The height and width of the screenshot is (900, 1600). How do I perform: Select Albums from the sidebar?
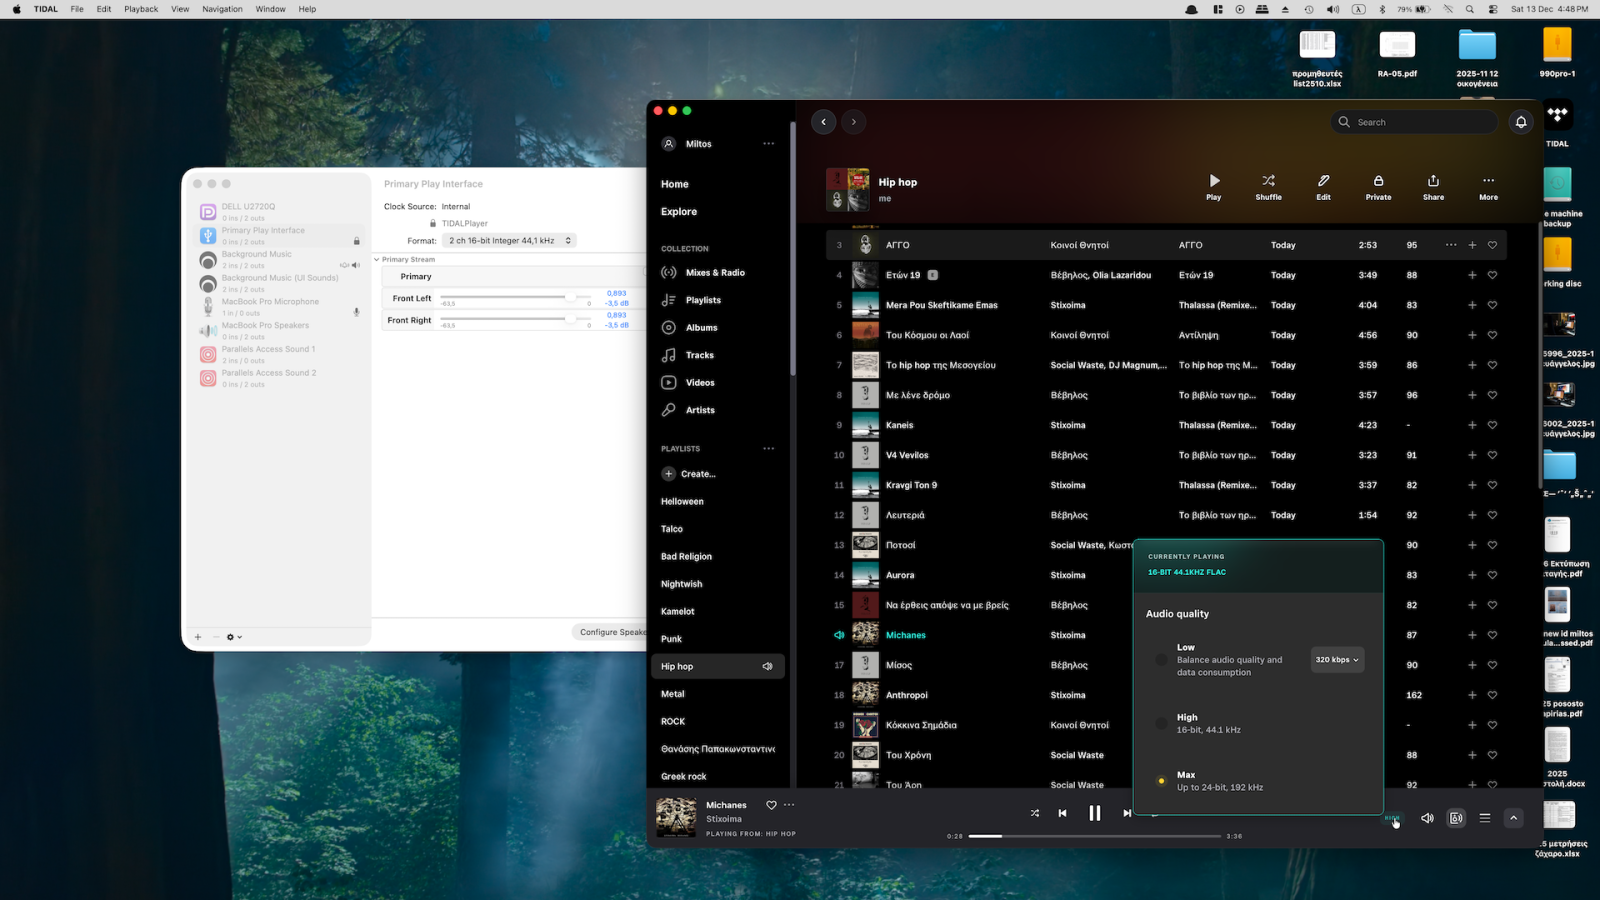click(x=701, y=327)
